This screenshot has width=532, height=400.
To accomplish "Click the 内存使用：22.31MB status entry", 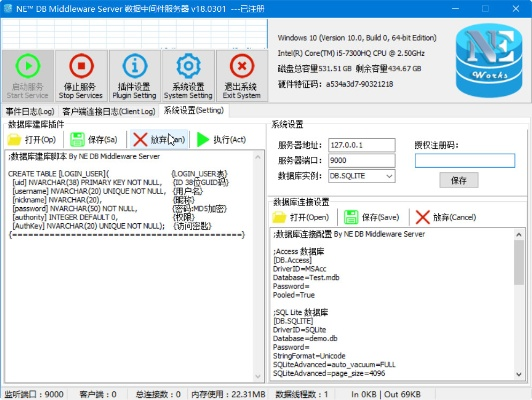I will [x=228, y=394].
